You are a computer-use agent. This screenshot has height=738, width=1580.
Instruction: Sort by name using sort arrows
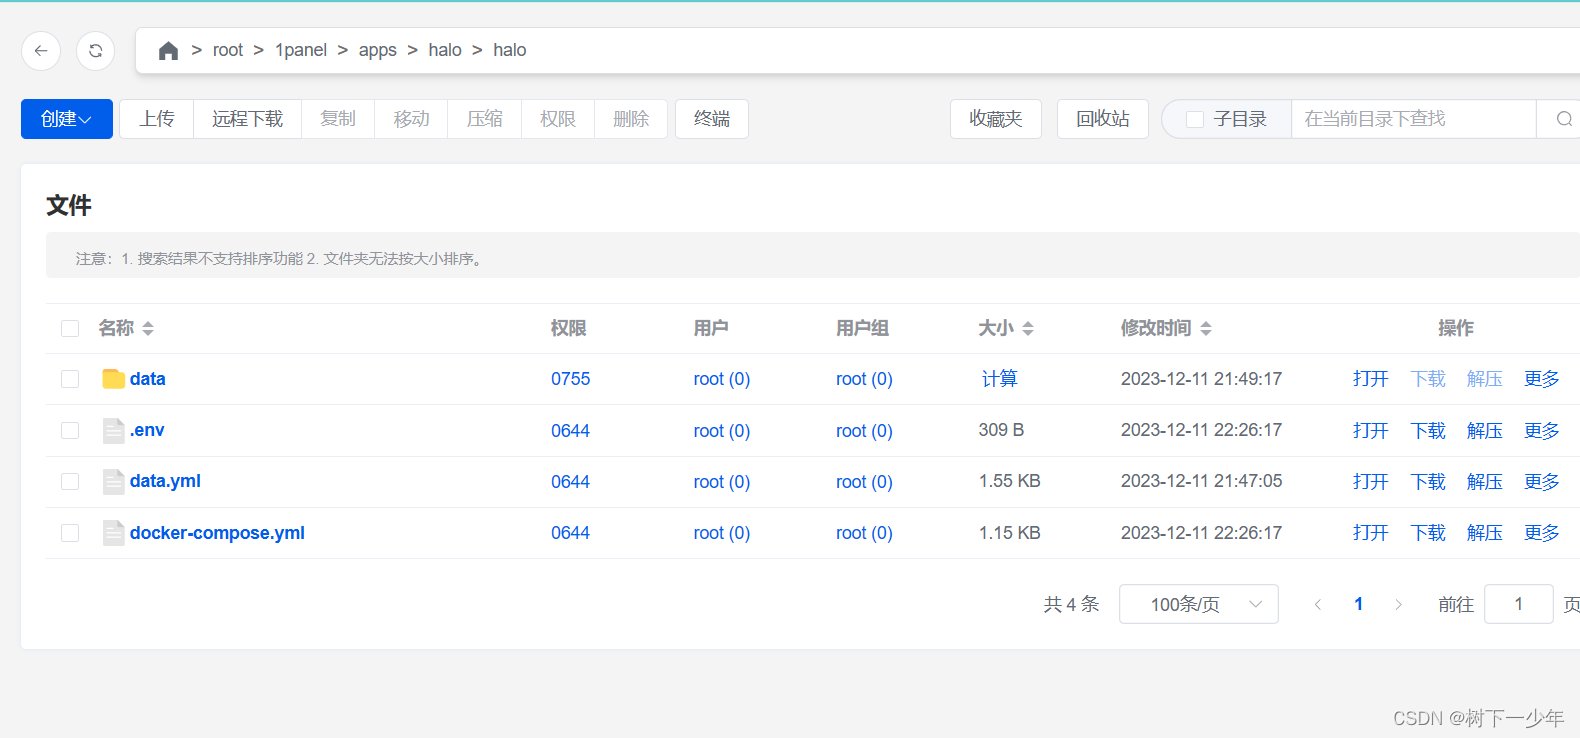point(148,328)
